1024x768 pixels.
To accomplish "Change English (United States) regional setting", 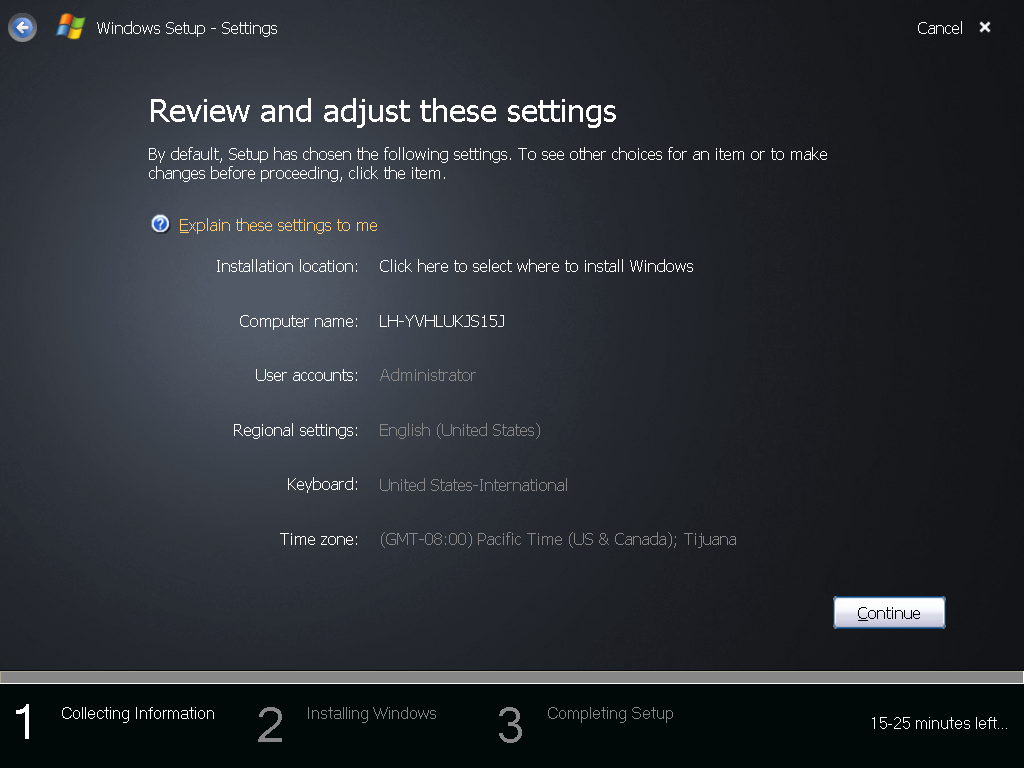I will [x=460, y=430].
